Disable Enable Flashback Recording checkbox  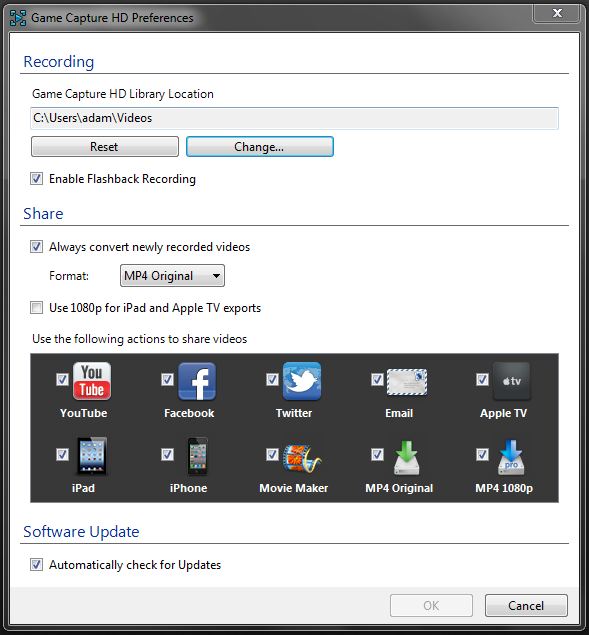coord(36,179)
